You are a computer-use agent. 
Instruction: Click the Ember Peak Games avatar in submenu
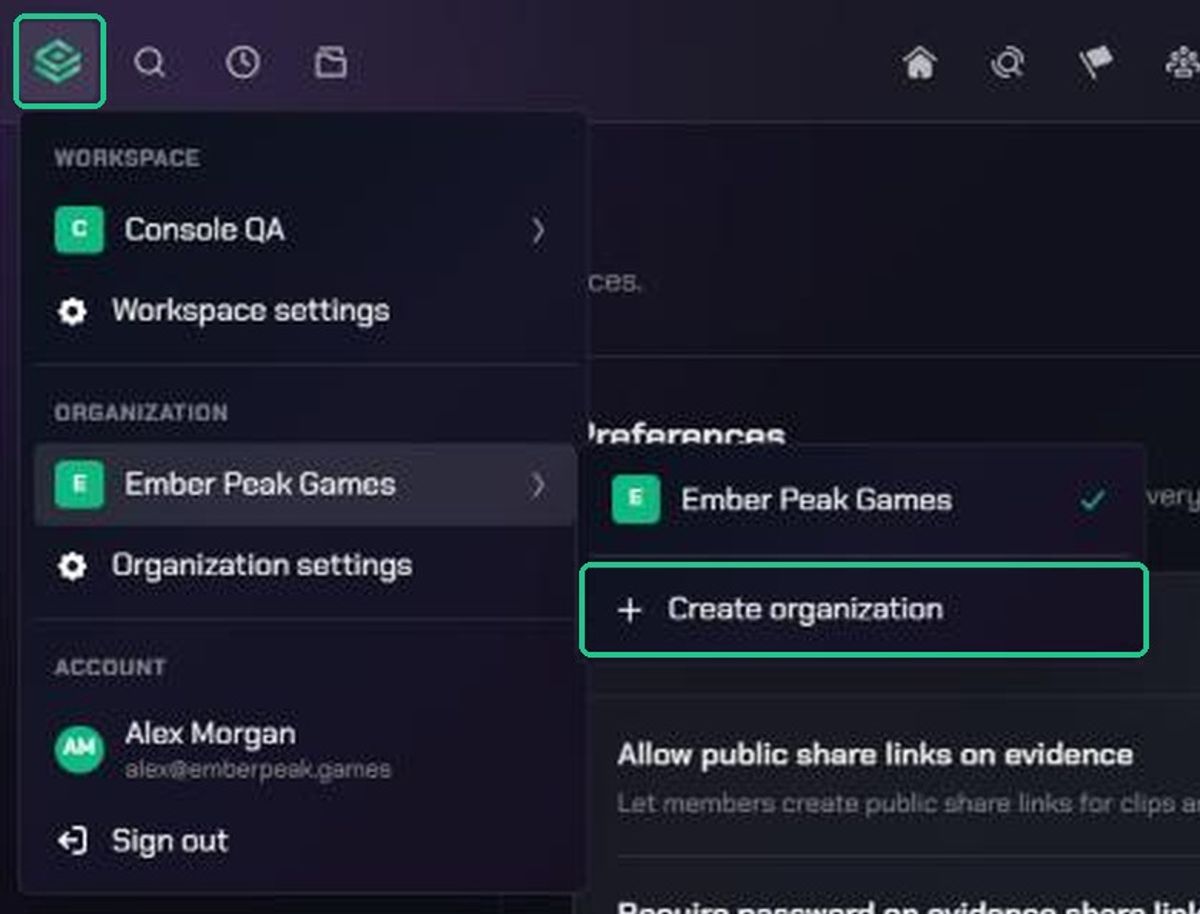636,499
